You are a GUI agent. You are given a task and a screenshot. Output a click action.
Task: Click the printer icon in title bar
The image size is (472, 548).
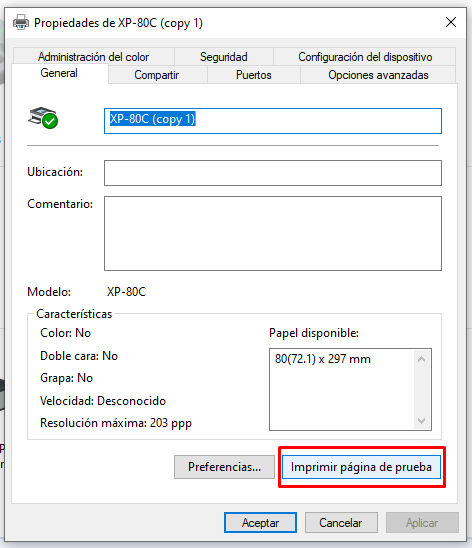tap(21, 22)
